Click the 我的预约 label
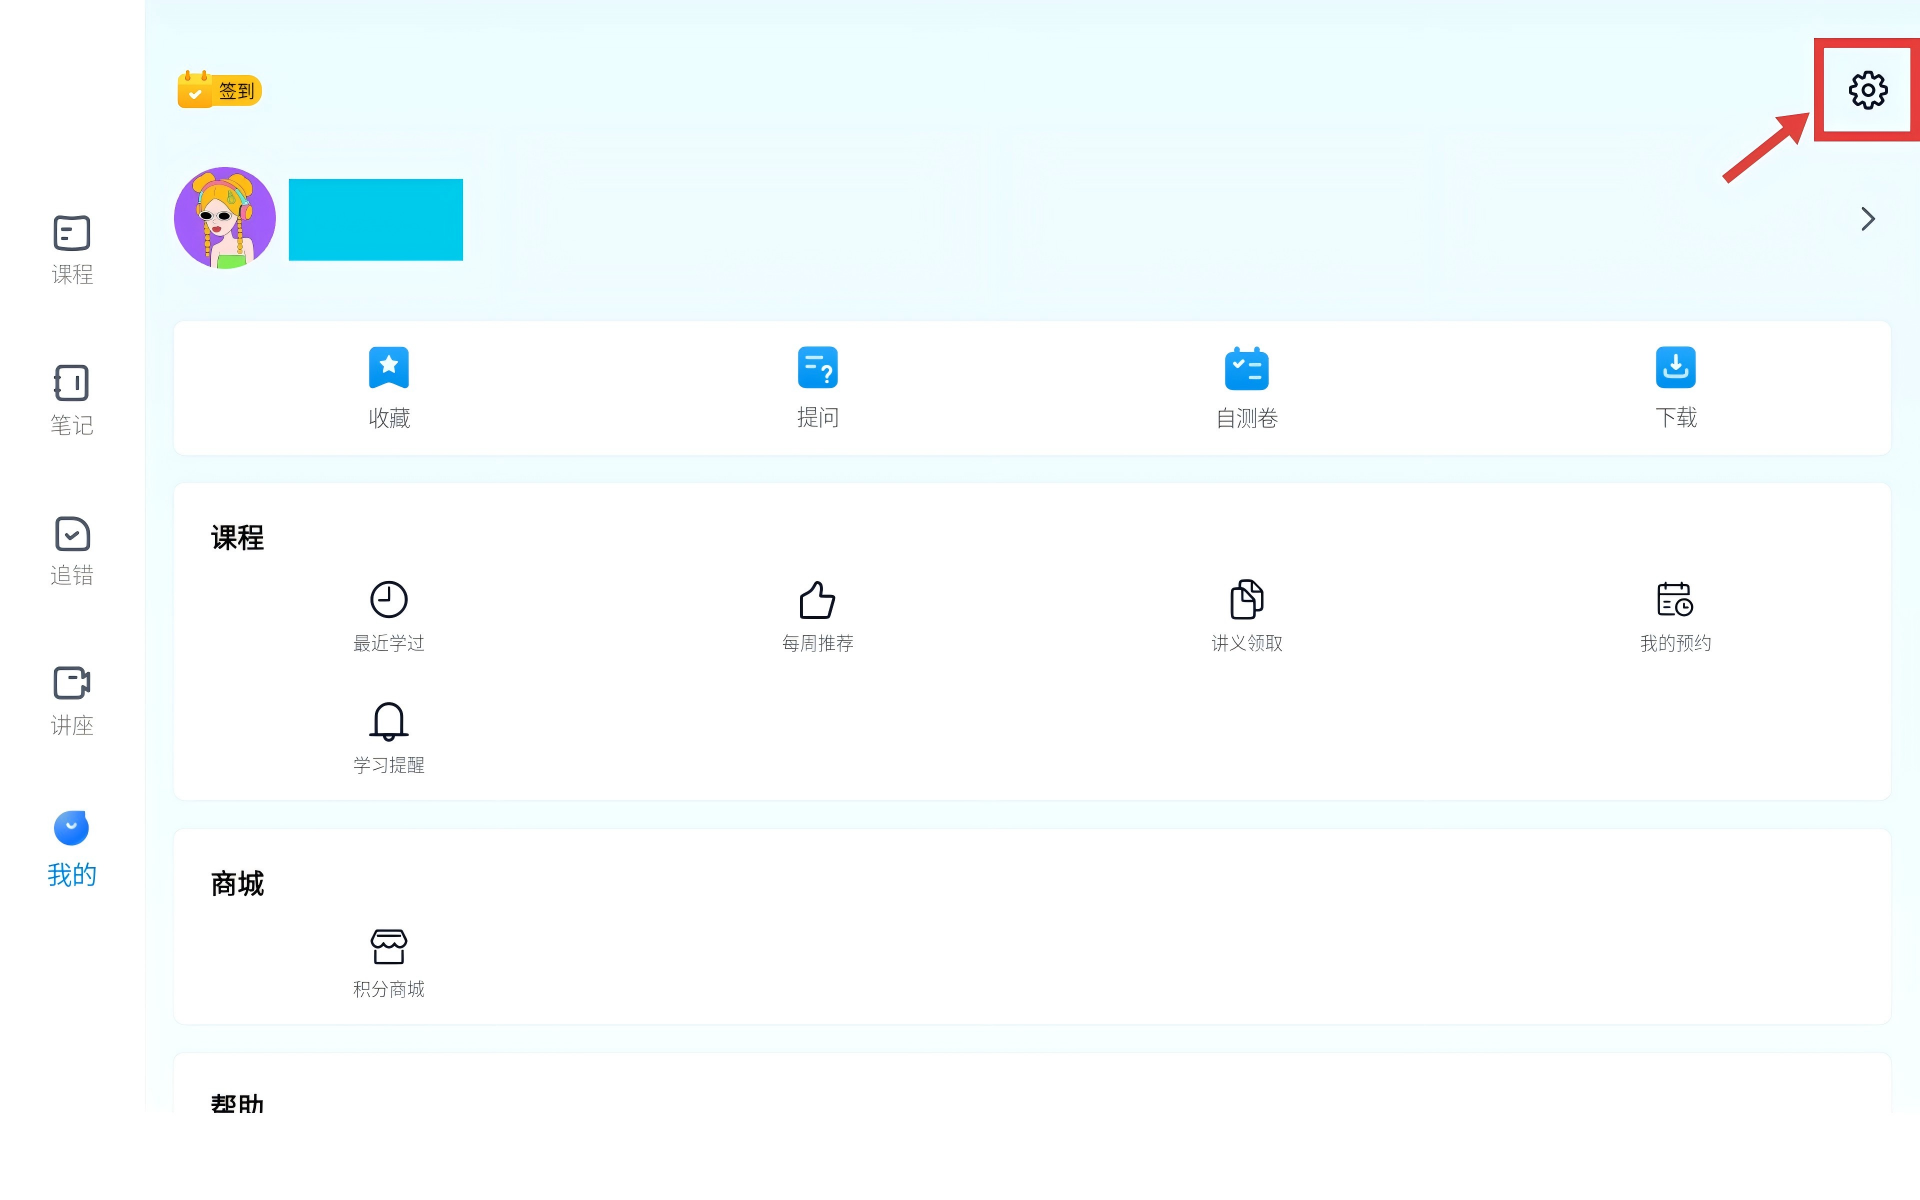Image resolution: width=1920 pixels, height=1200 pixels. [1676, 643]
